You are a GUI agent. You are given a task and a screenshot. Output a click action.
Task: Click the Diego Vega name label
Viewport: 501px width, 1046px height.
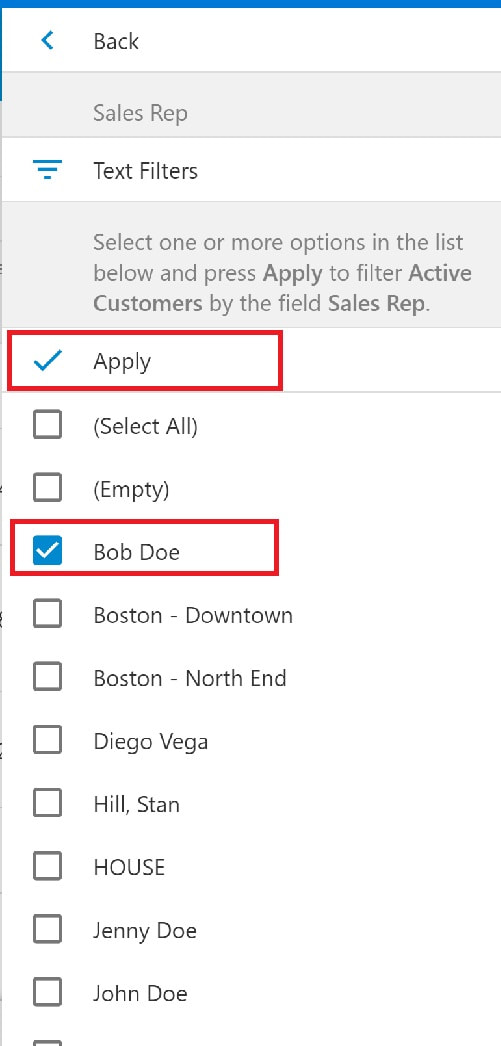[151, 742]
